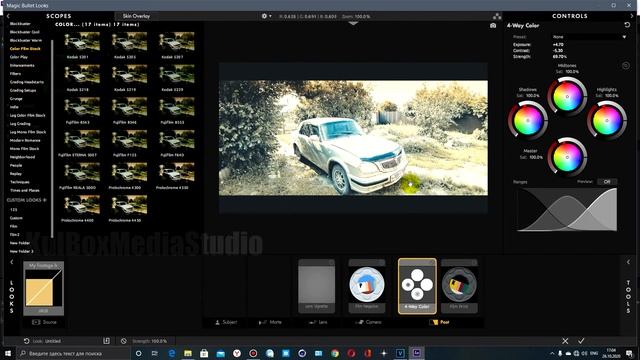Image resolution: width=640 pixels, height=360 pixels.
Task: Open the Opera browser from the taskbar
Action: (x=351, y=353)
